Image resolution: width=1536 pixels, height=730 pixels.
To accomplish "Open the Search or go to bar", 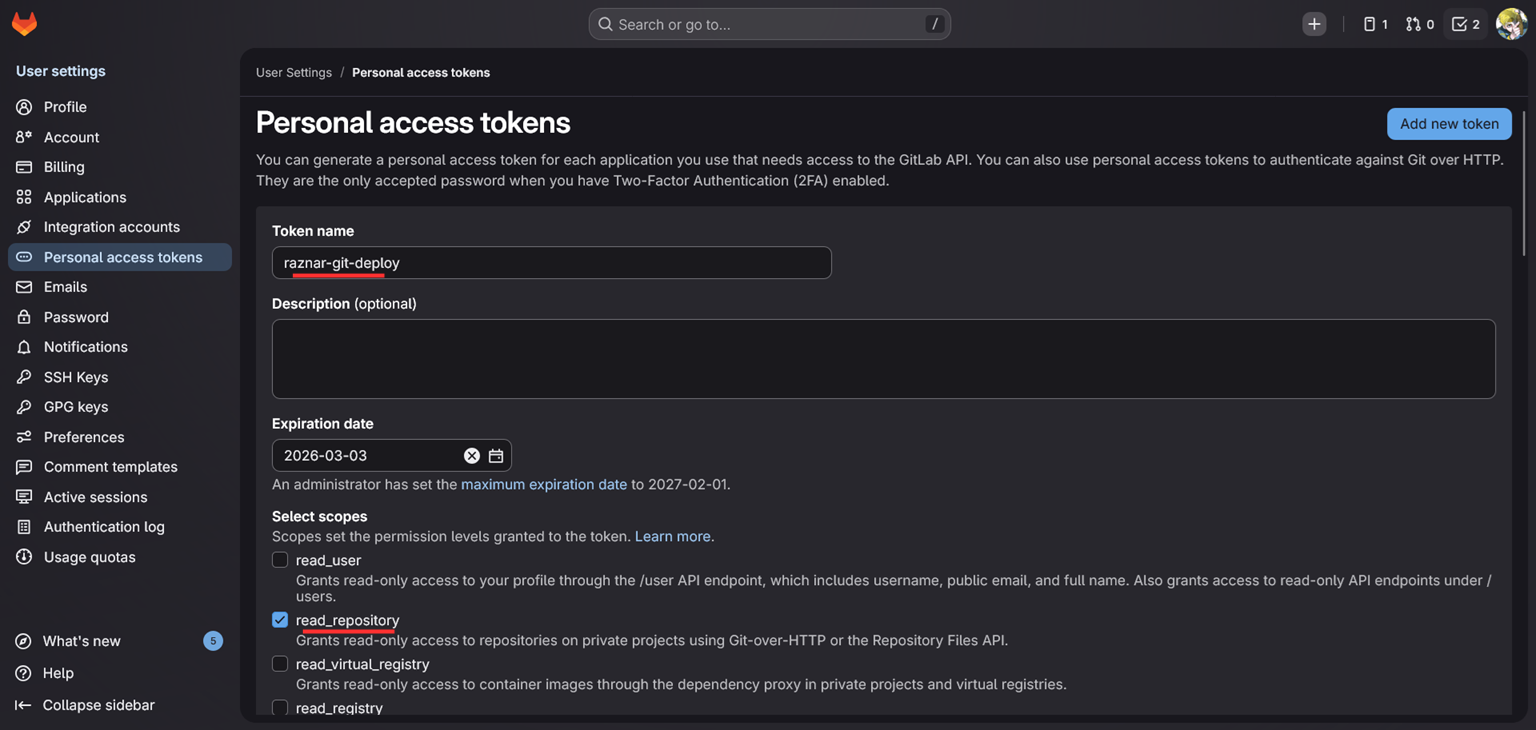I will (x=769, y=24).
